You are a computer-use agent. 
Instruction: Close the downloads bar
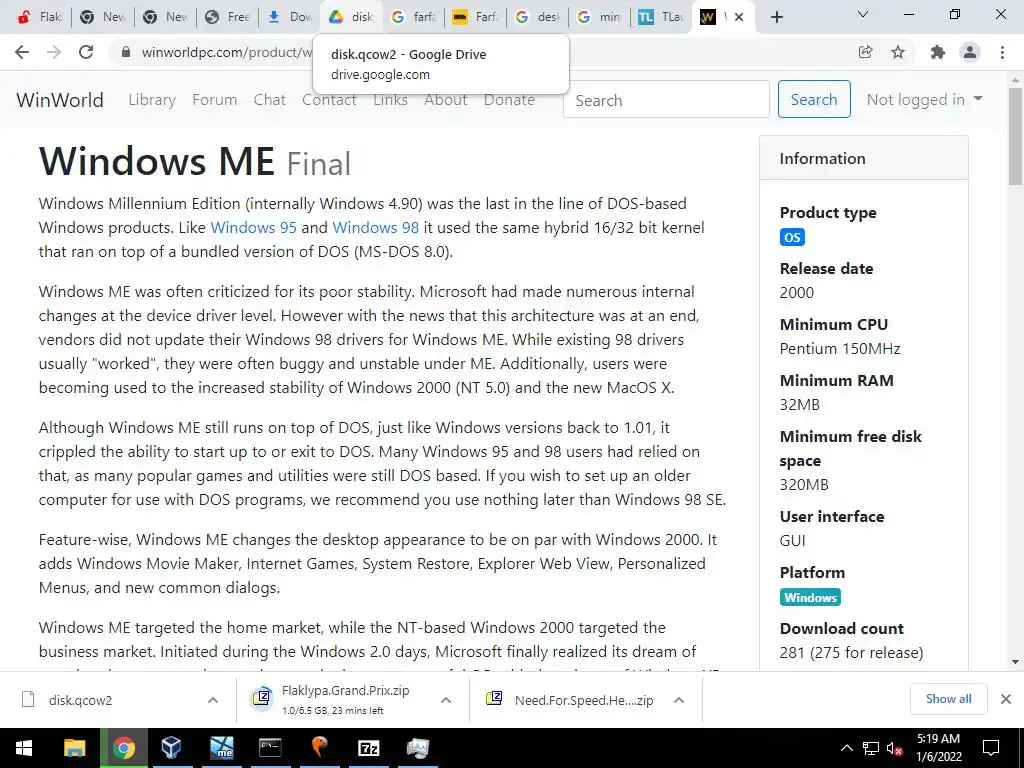1006,699
